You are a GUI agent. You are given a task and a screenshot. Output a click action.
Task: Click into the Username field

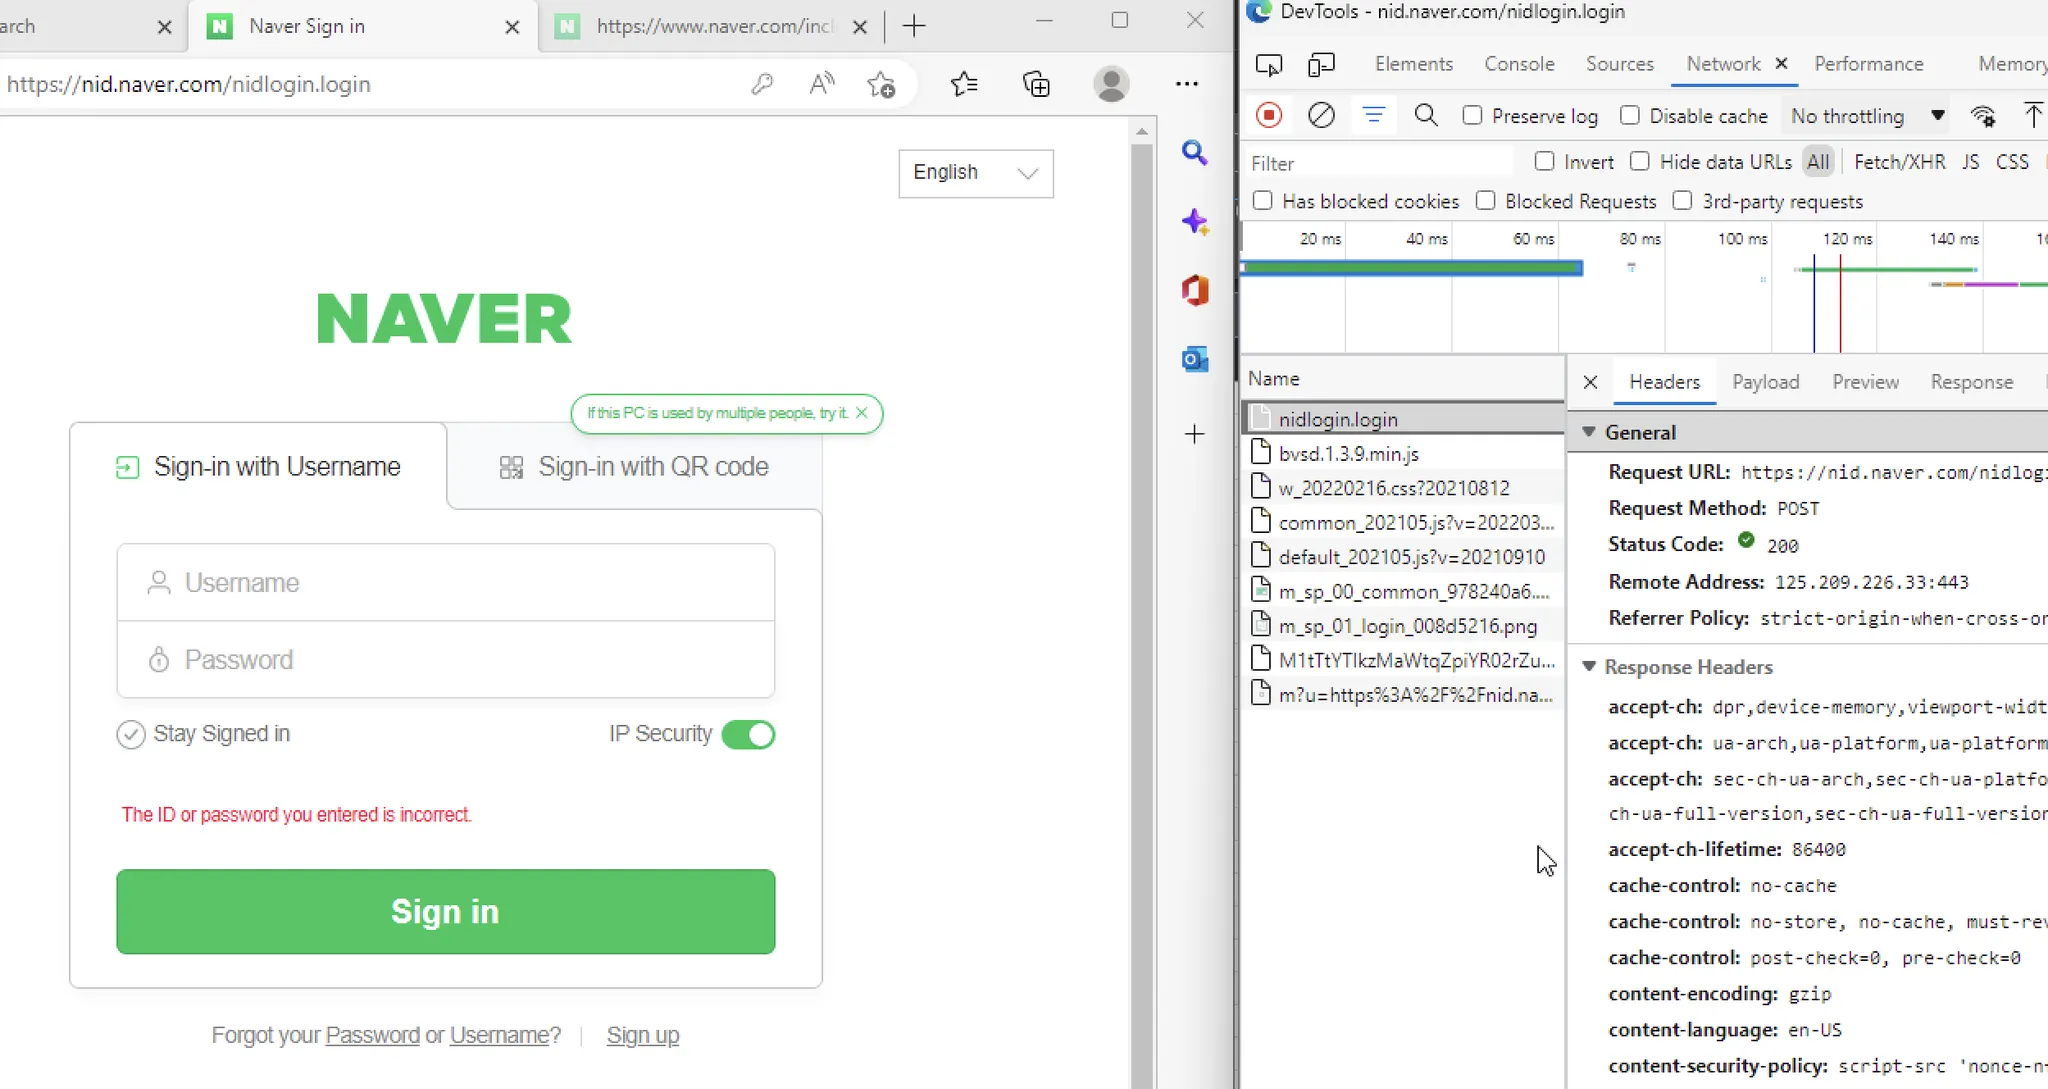446,583
